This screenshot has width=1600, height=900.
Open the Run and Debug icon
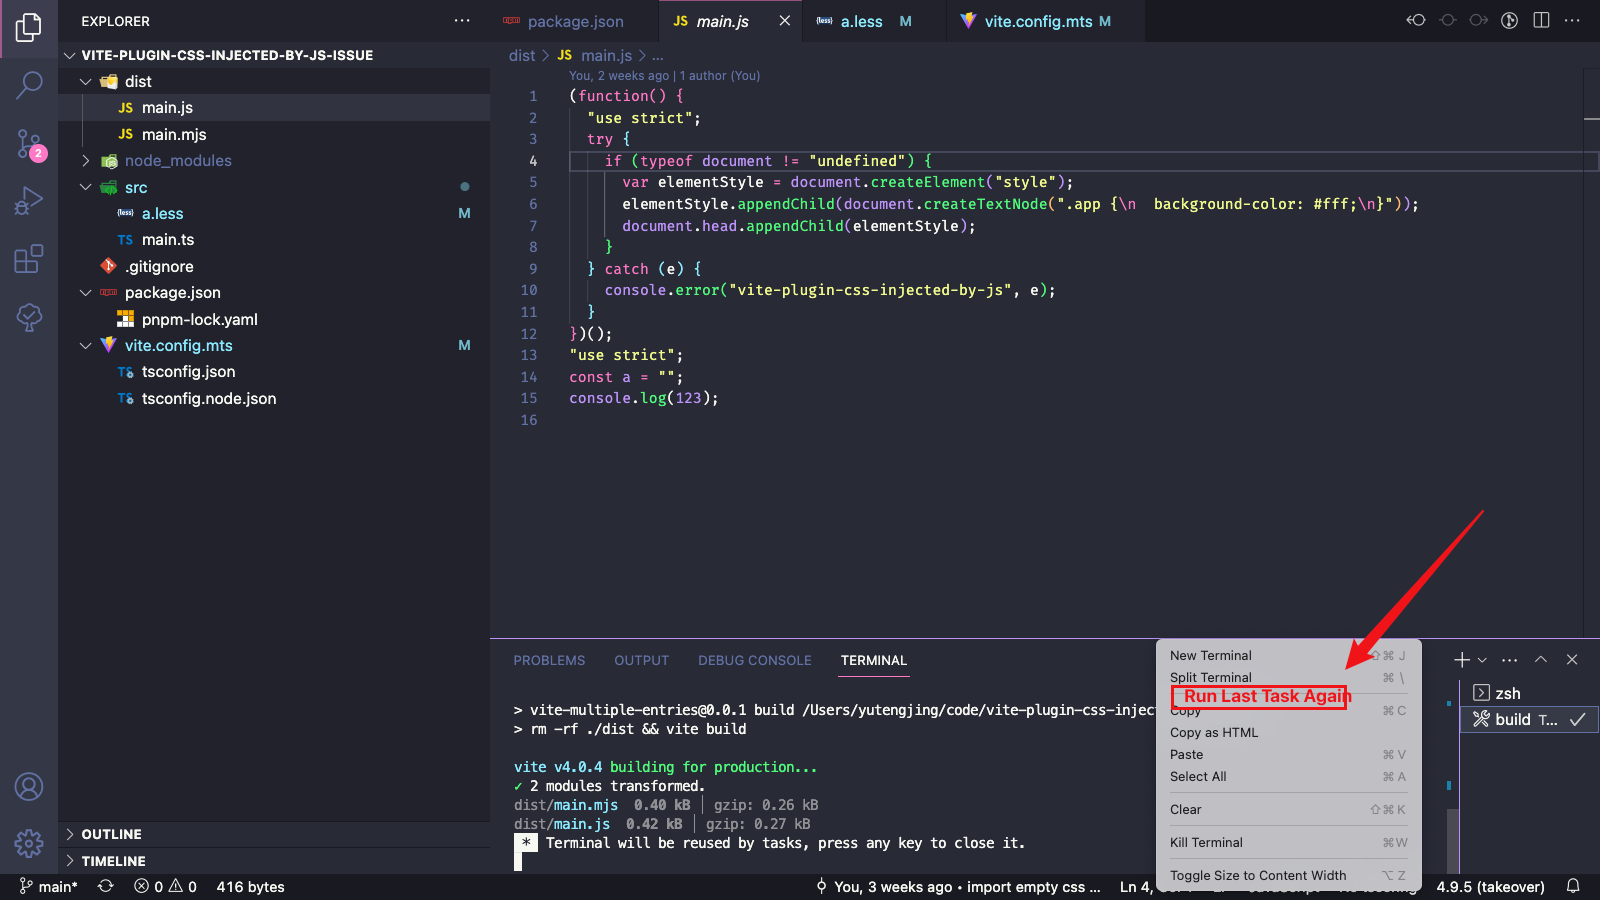[29, 200]
